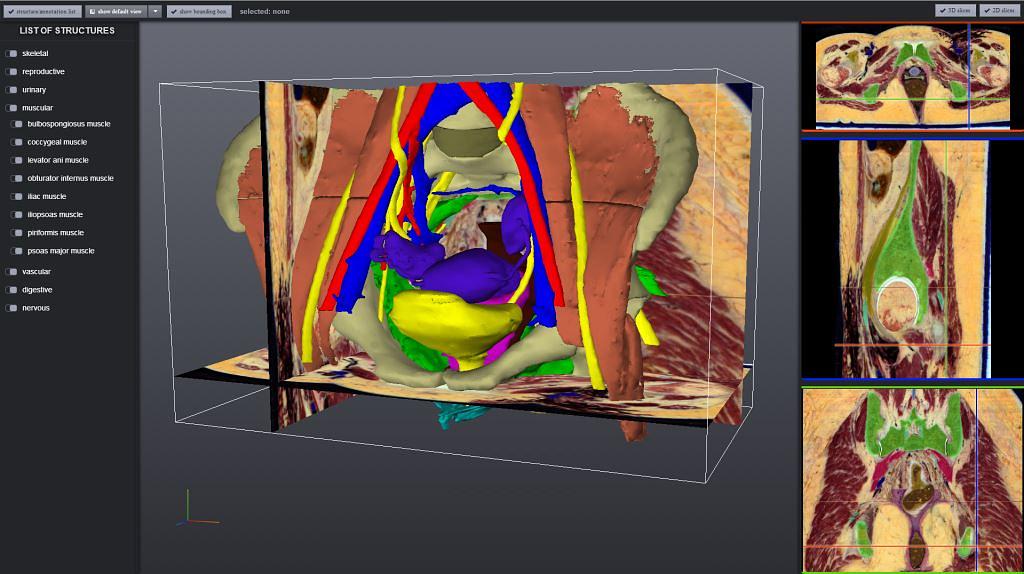Toggle the vascular system switch

click(11, 272)
